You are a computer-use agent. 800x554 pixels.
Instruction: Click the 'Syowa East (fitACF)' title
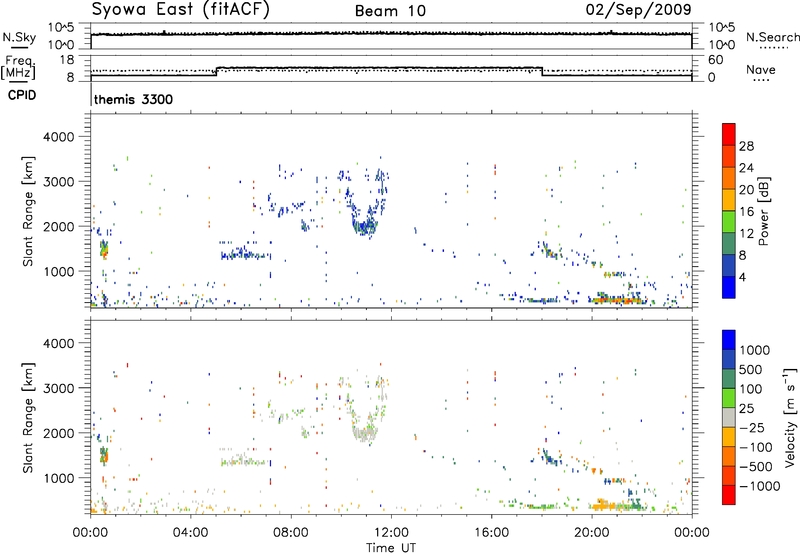pyautogui.click(x=181, y=10)
